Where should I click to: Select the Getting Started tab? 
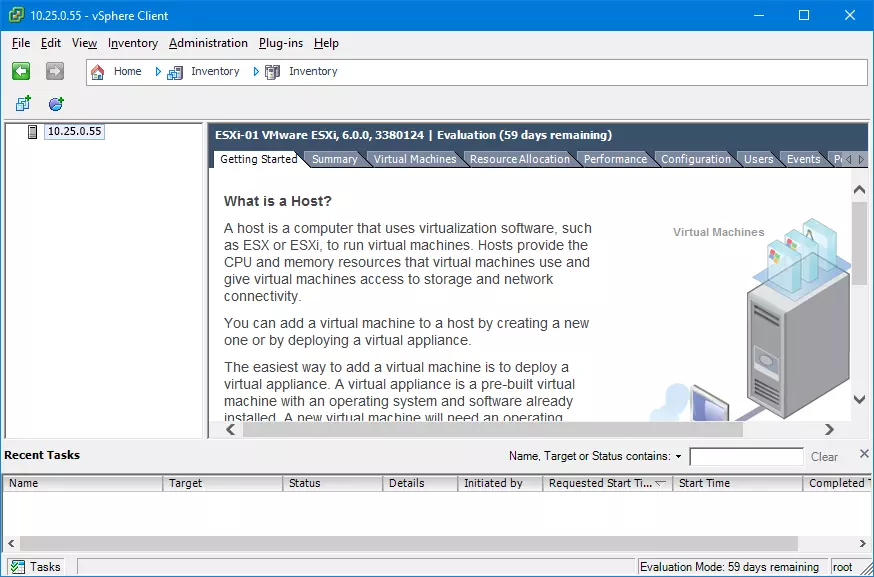(259, 159)
